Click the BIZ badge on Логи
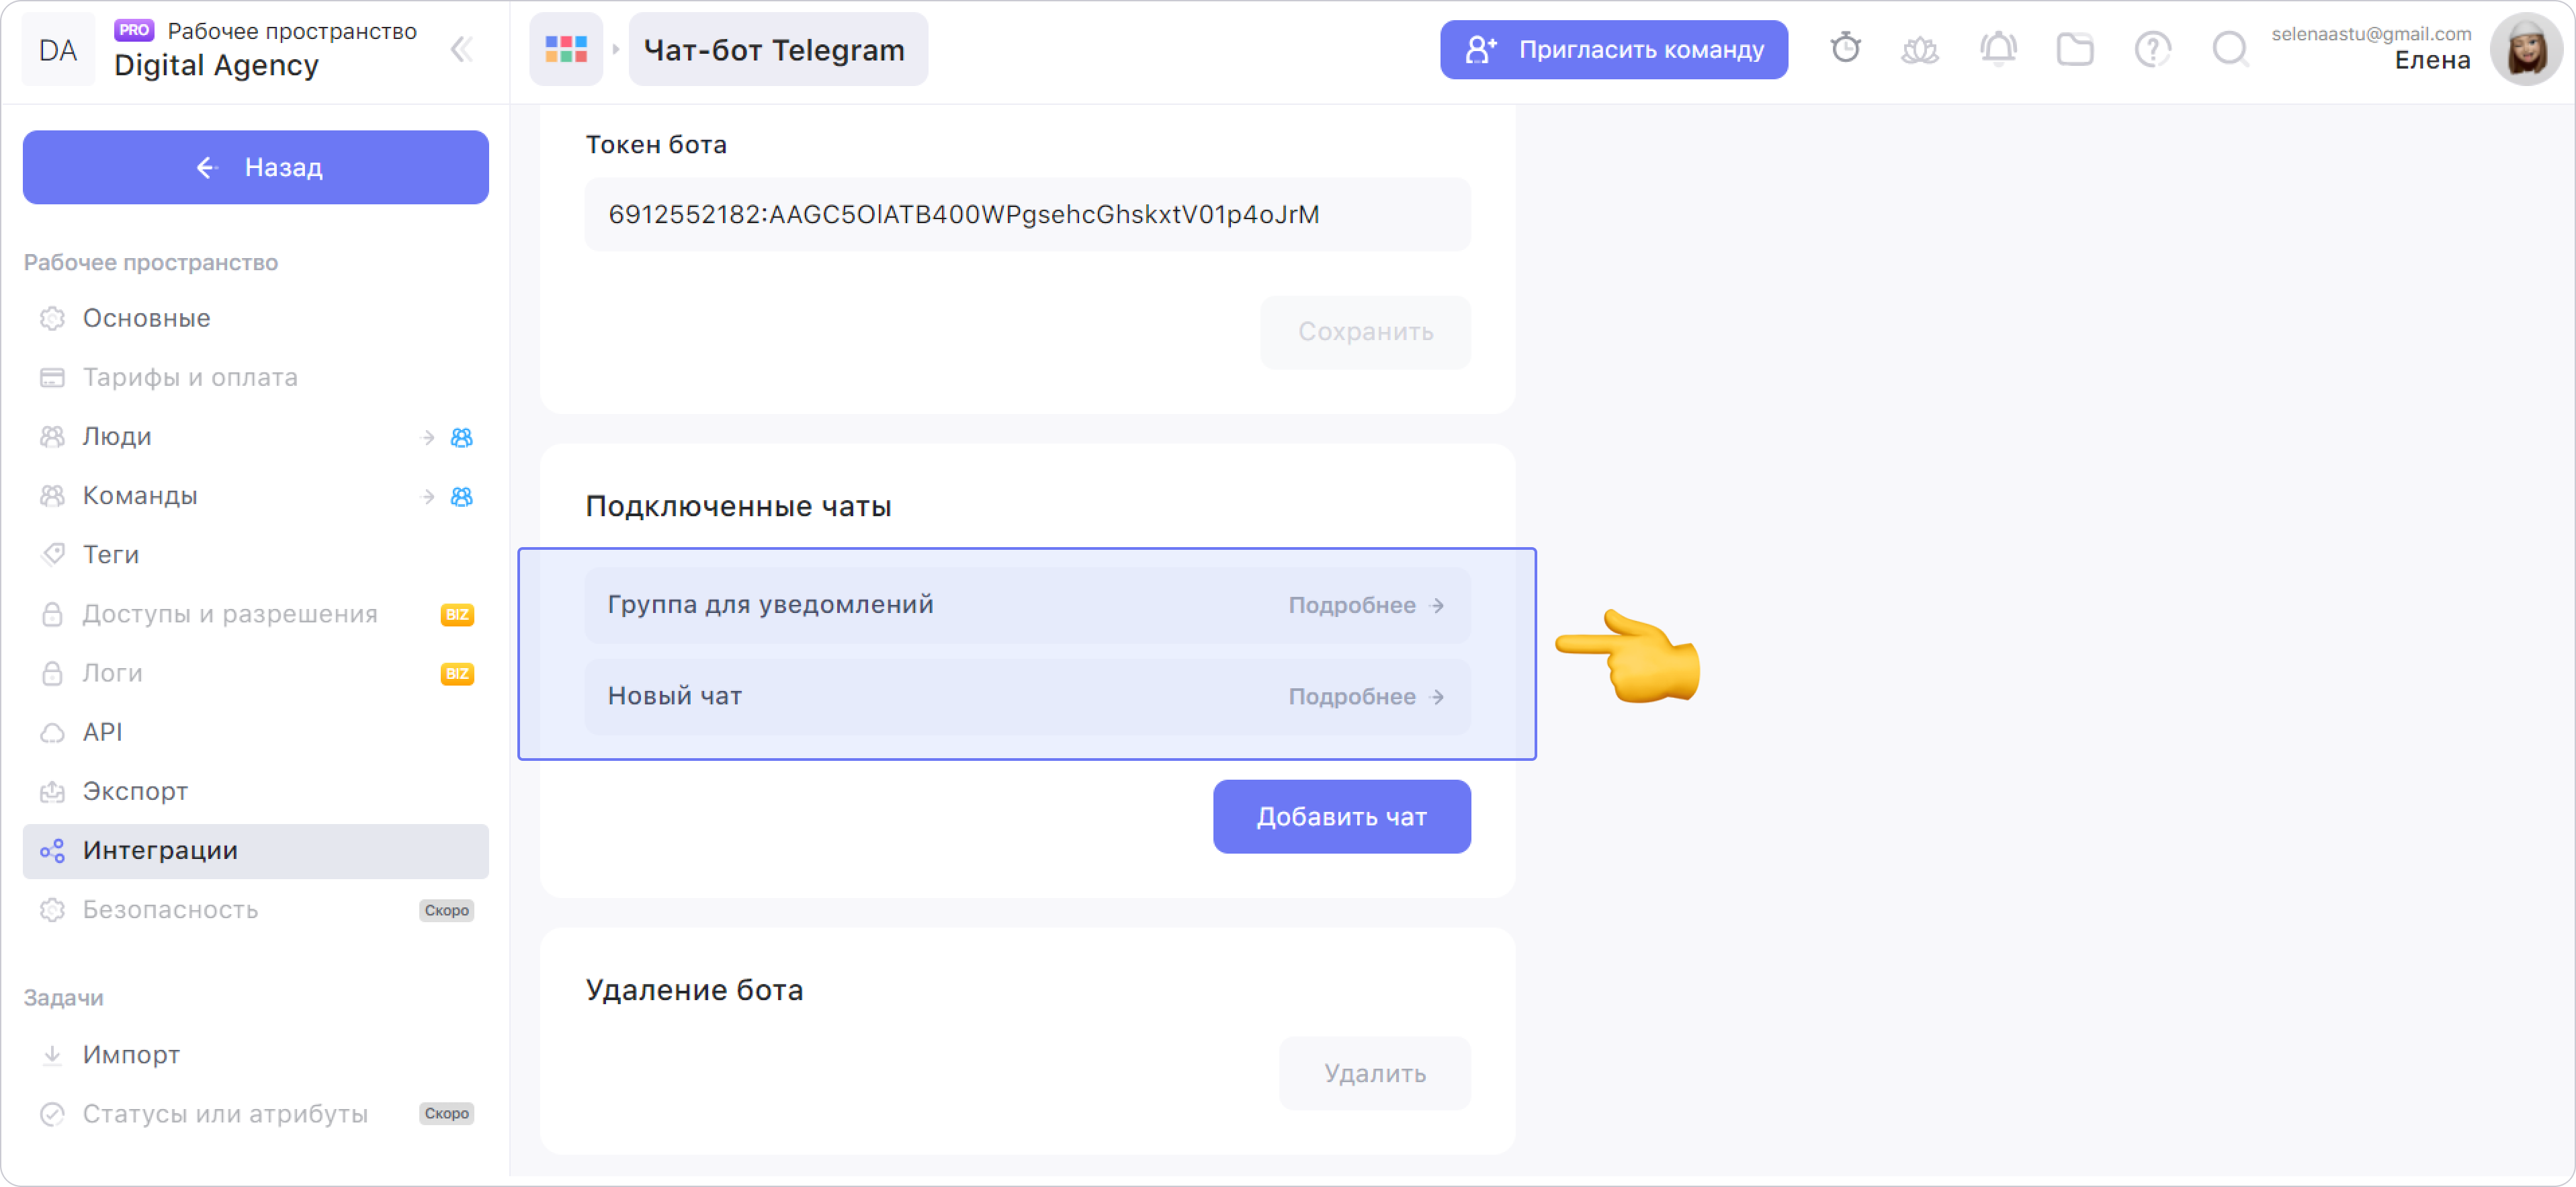The height and width of the screenshot is (1187, 2576). 457,673
